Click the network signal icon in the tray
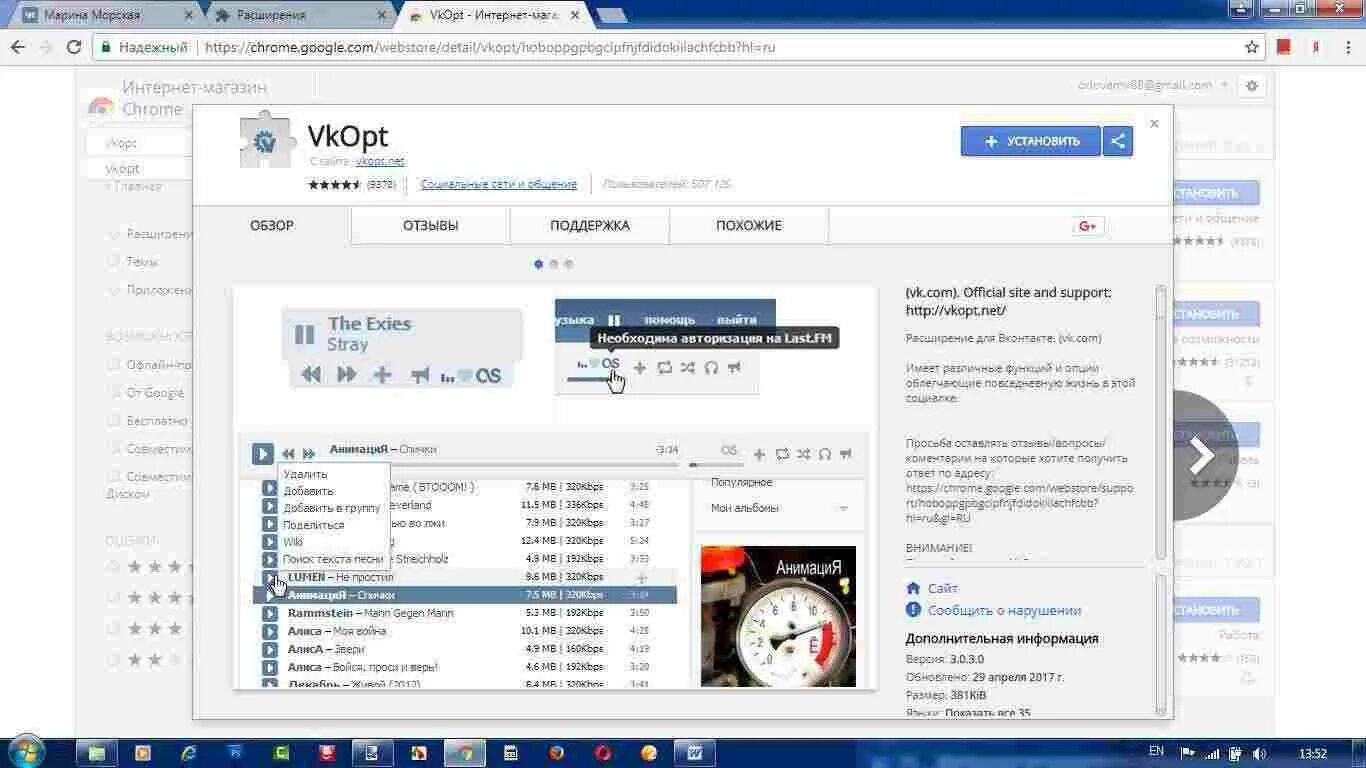Image resolution: width=1366 pixels, height=768 pixels. coord(1212,752)
